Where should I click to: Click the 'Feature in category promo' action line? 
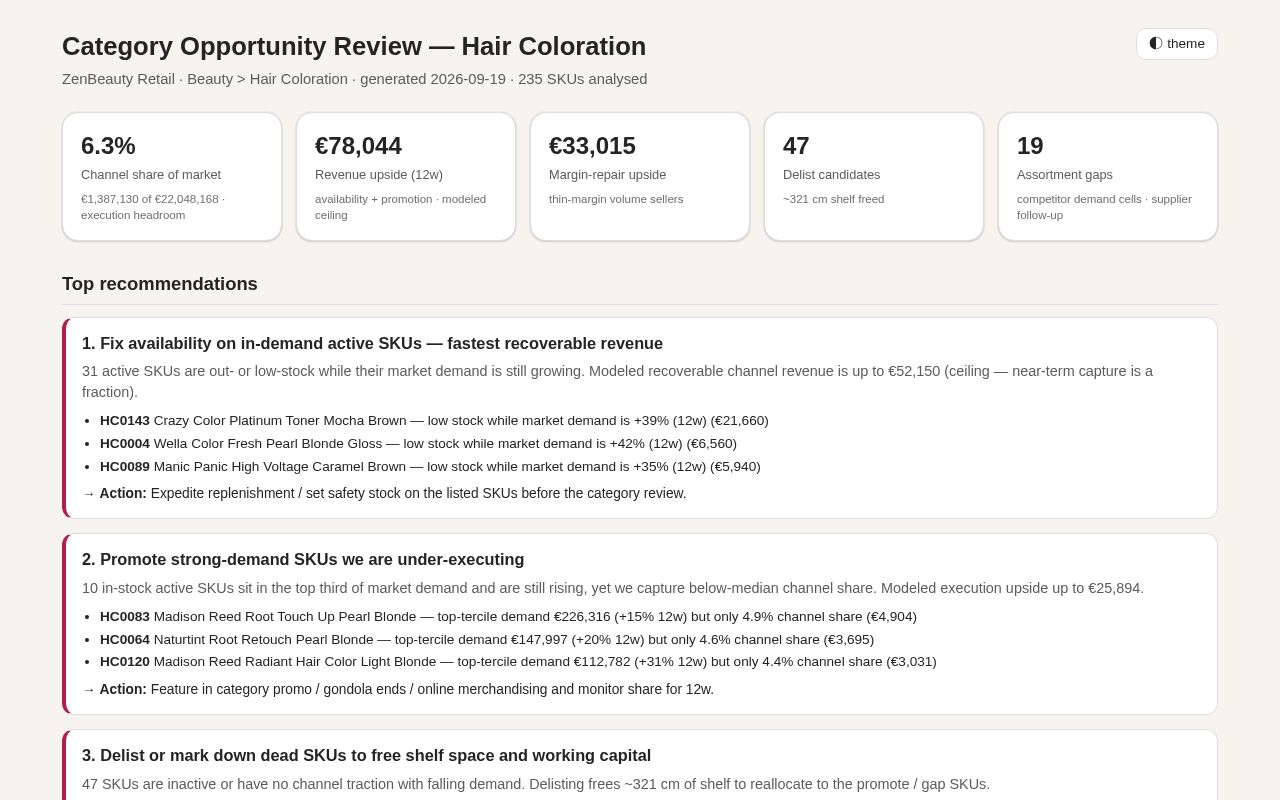point(398,689)
